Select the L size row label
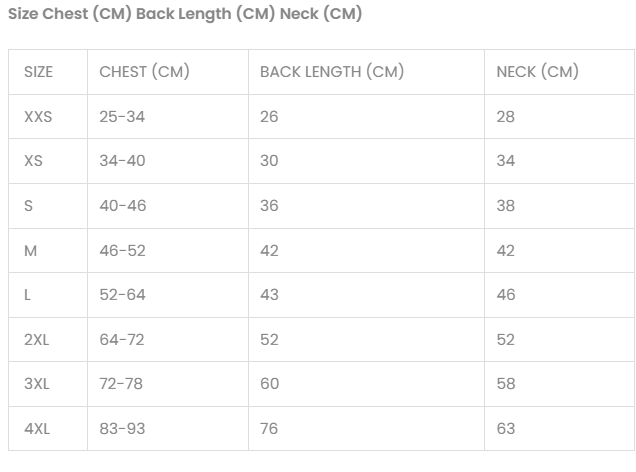636x472 pixels. (x=28, y=295)
